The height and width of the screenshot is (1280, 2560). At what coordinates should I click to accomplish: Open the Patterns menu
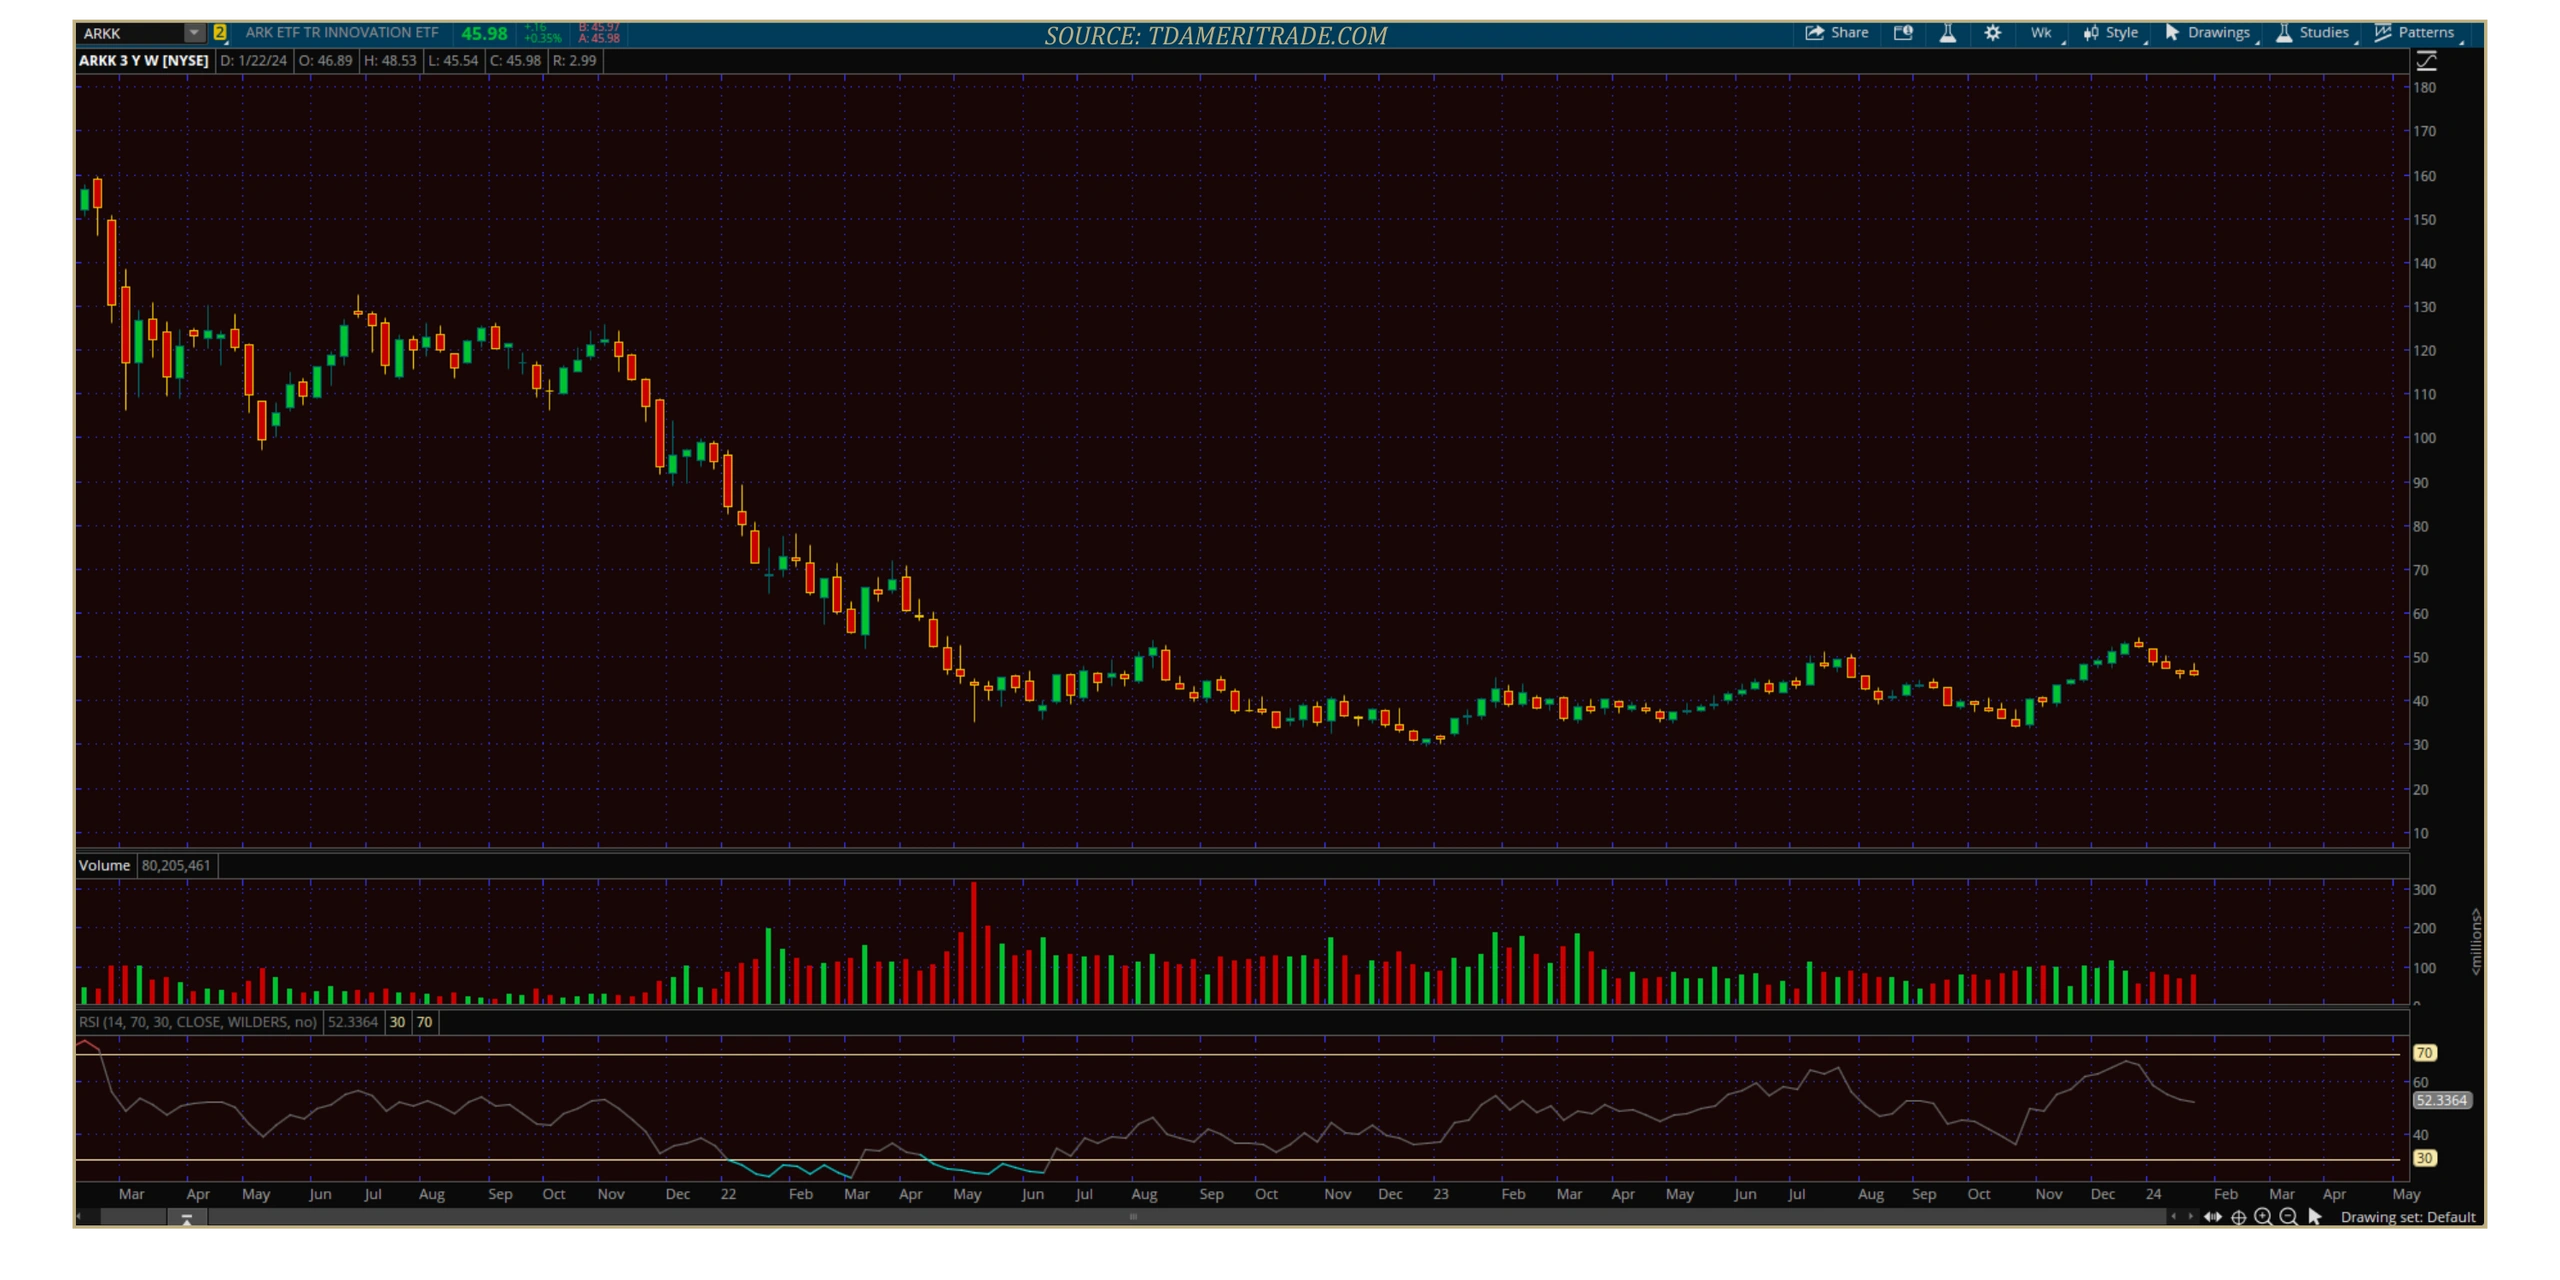pos(2414,33)
